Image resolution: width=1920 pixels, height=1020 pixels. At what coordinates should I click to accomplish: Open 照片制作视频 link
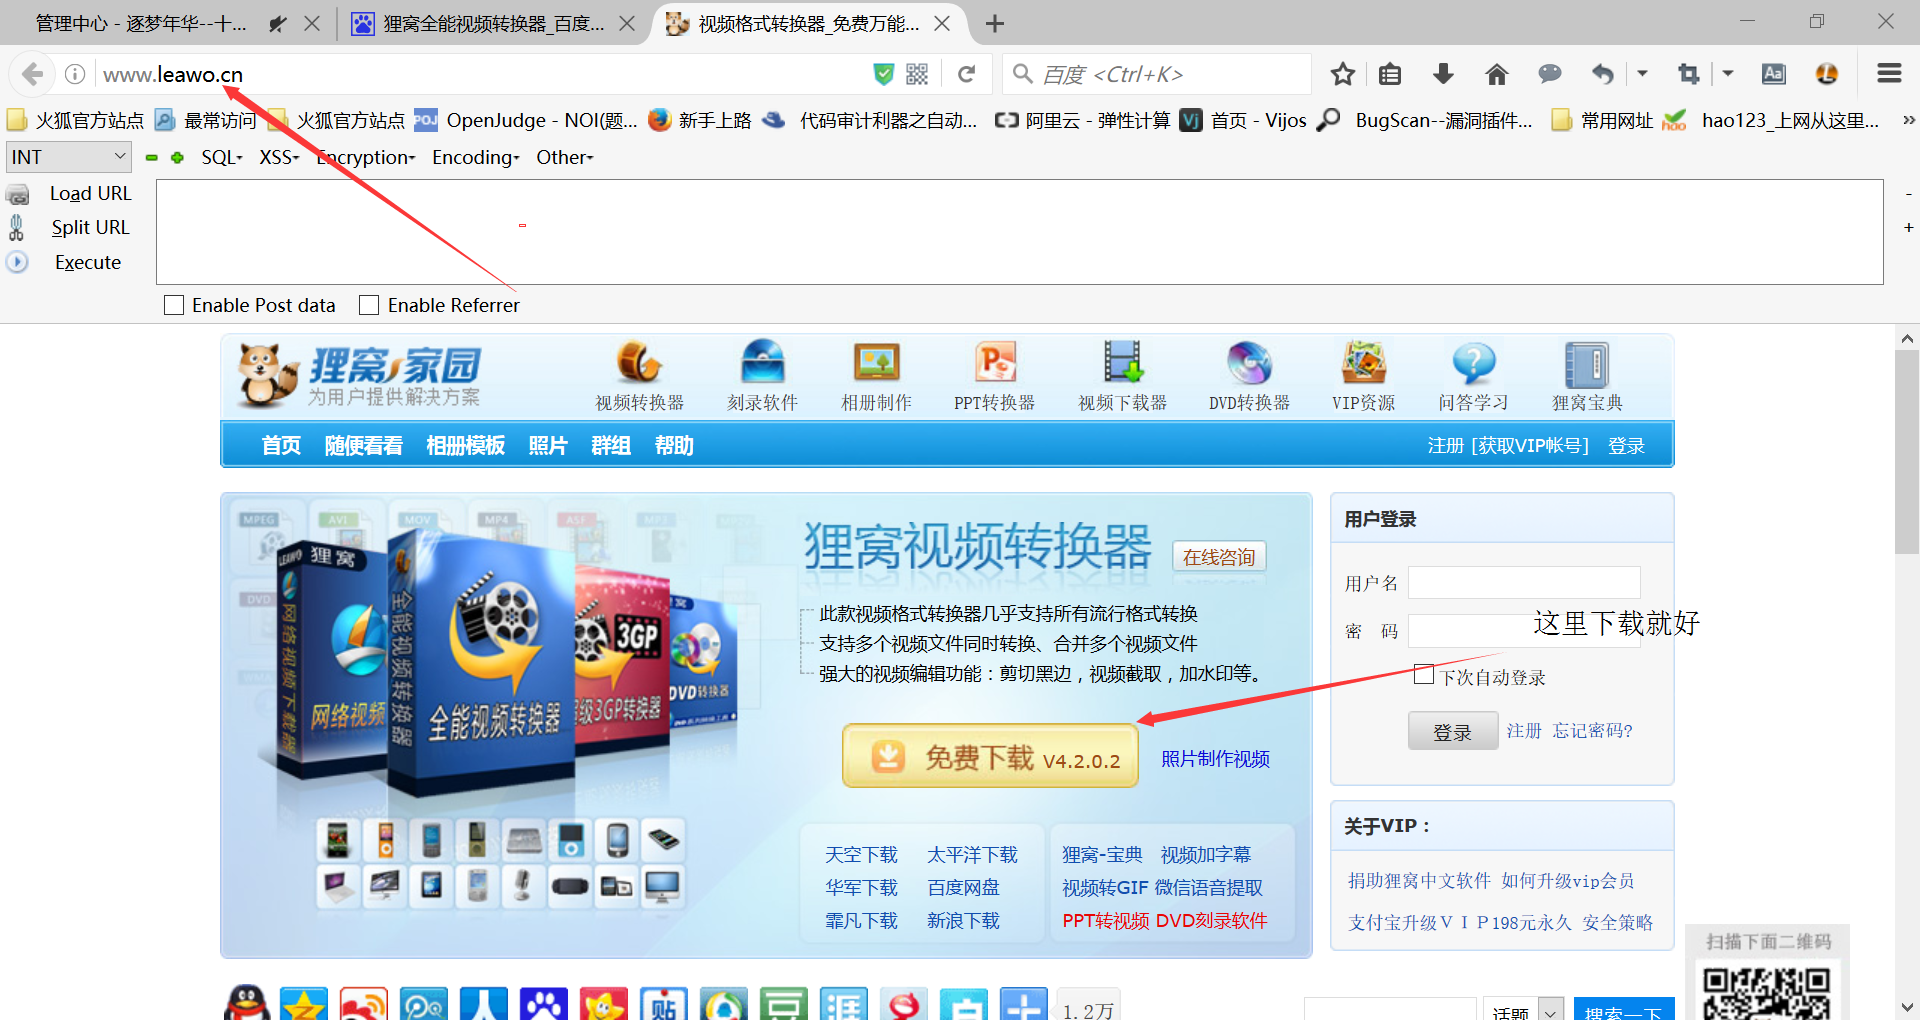[x=1215, y=759]
